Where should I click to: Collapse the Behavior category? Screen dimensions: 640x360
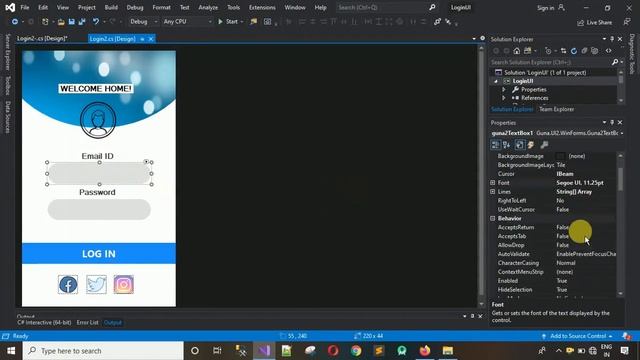coord(493,218)
